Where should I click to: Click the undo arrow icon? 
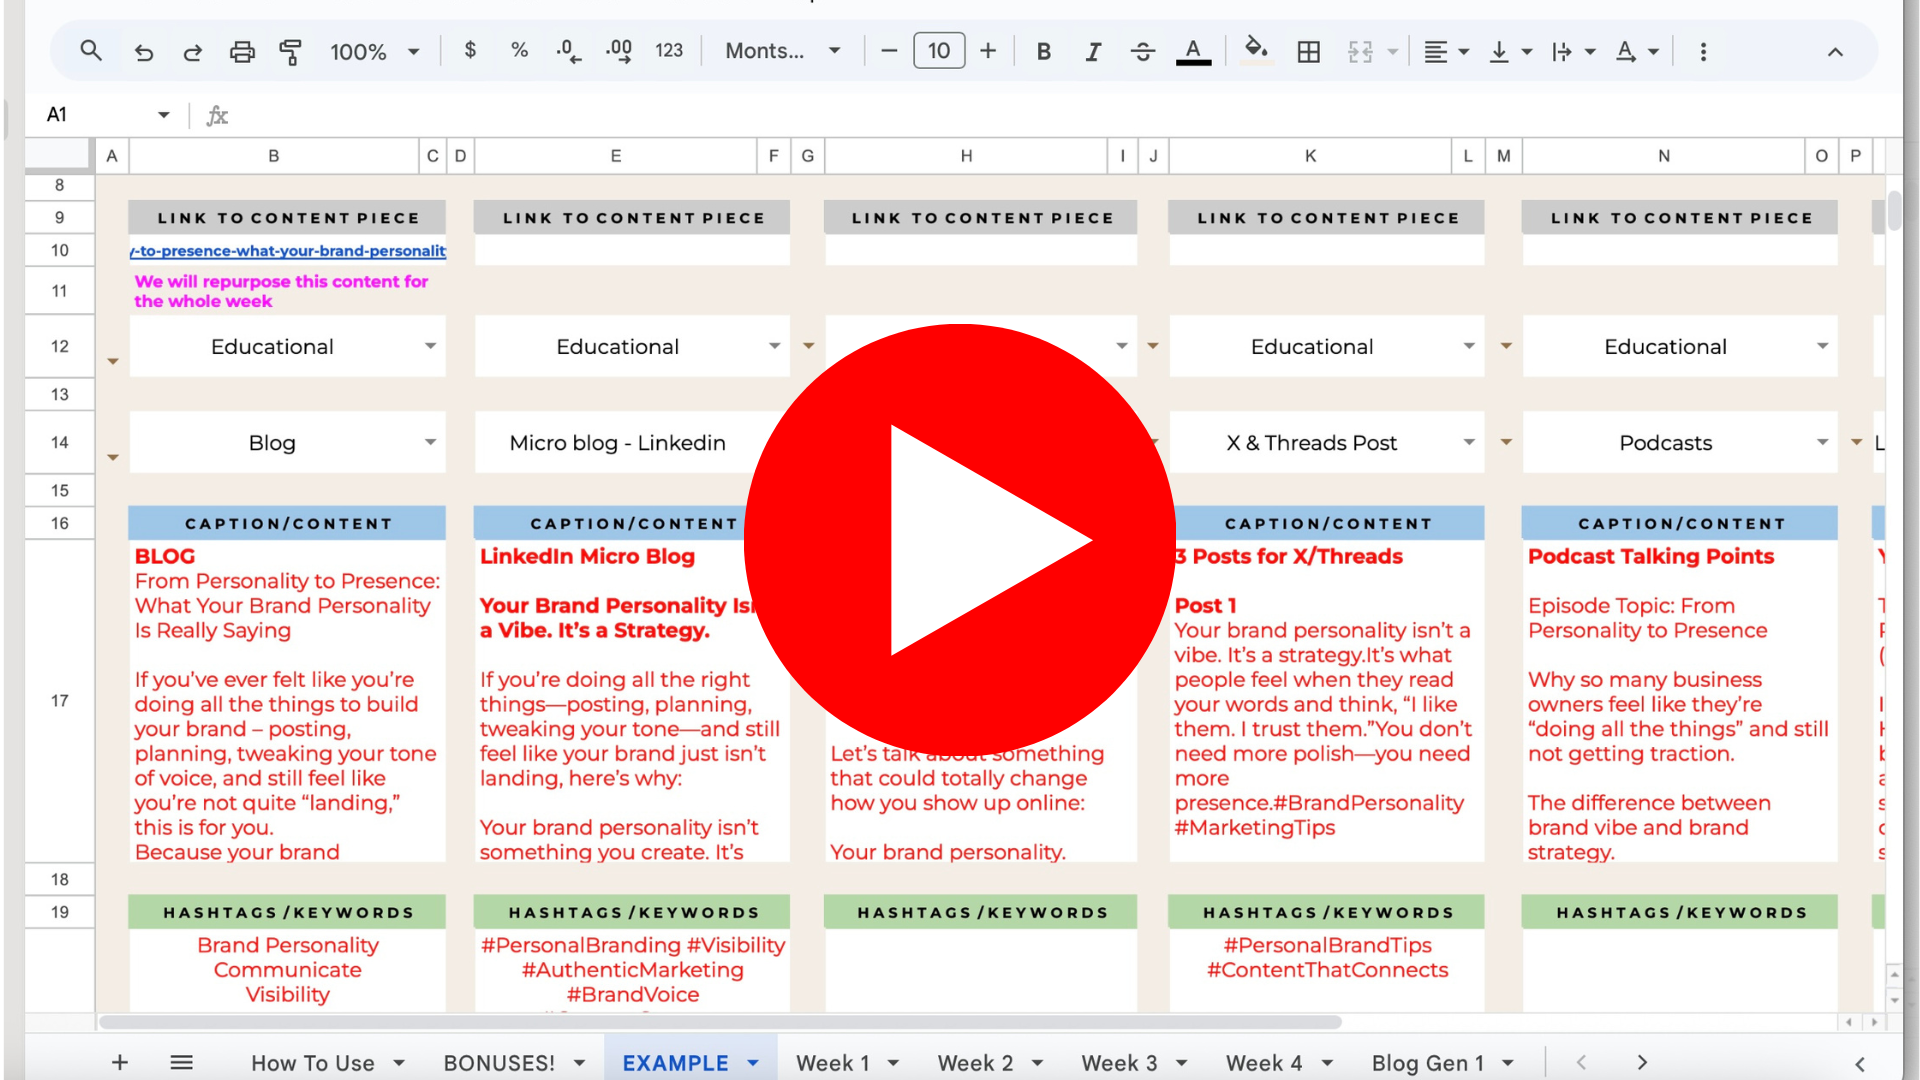pos(144,52)
